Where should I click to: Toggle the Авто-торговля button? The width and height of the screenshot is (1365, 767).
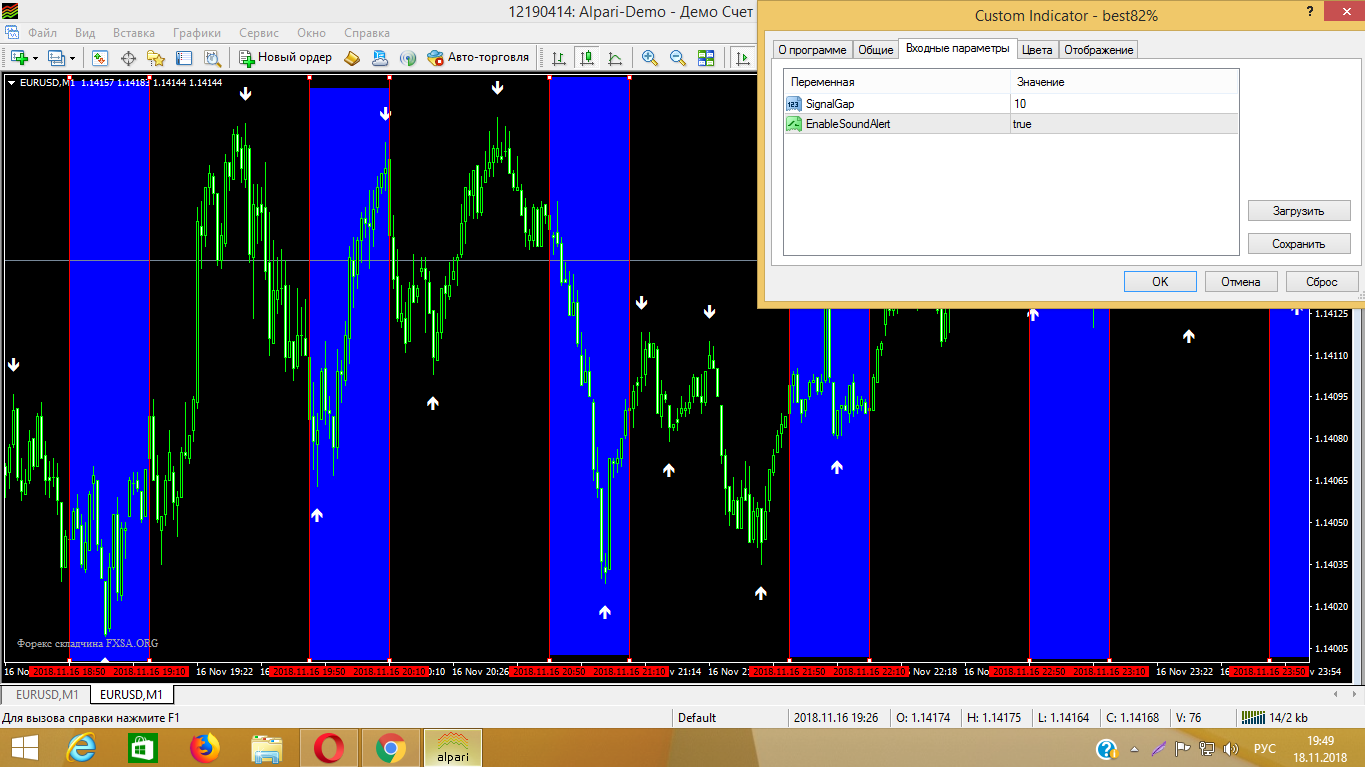(x=478, y=58)
